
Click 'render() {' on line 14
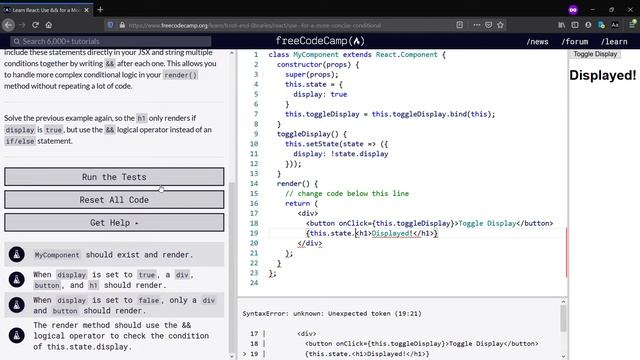pyautogui.click(x=297, y=184)
